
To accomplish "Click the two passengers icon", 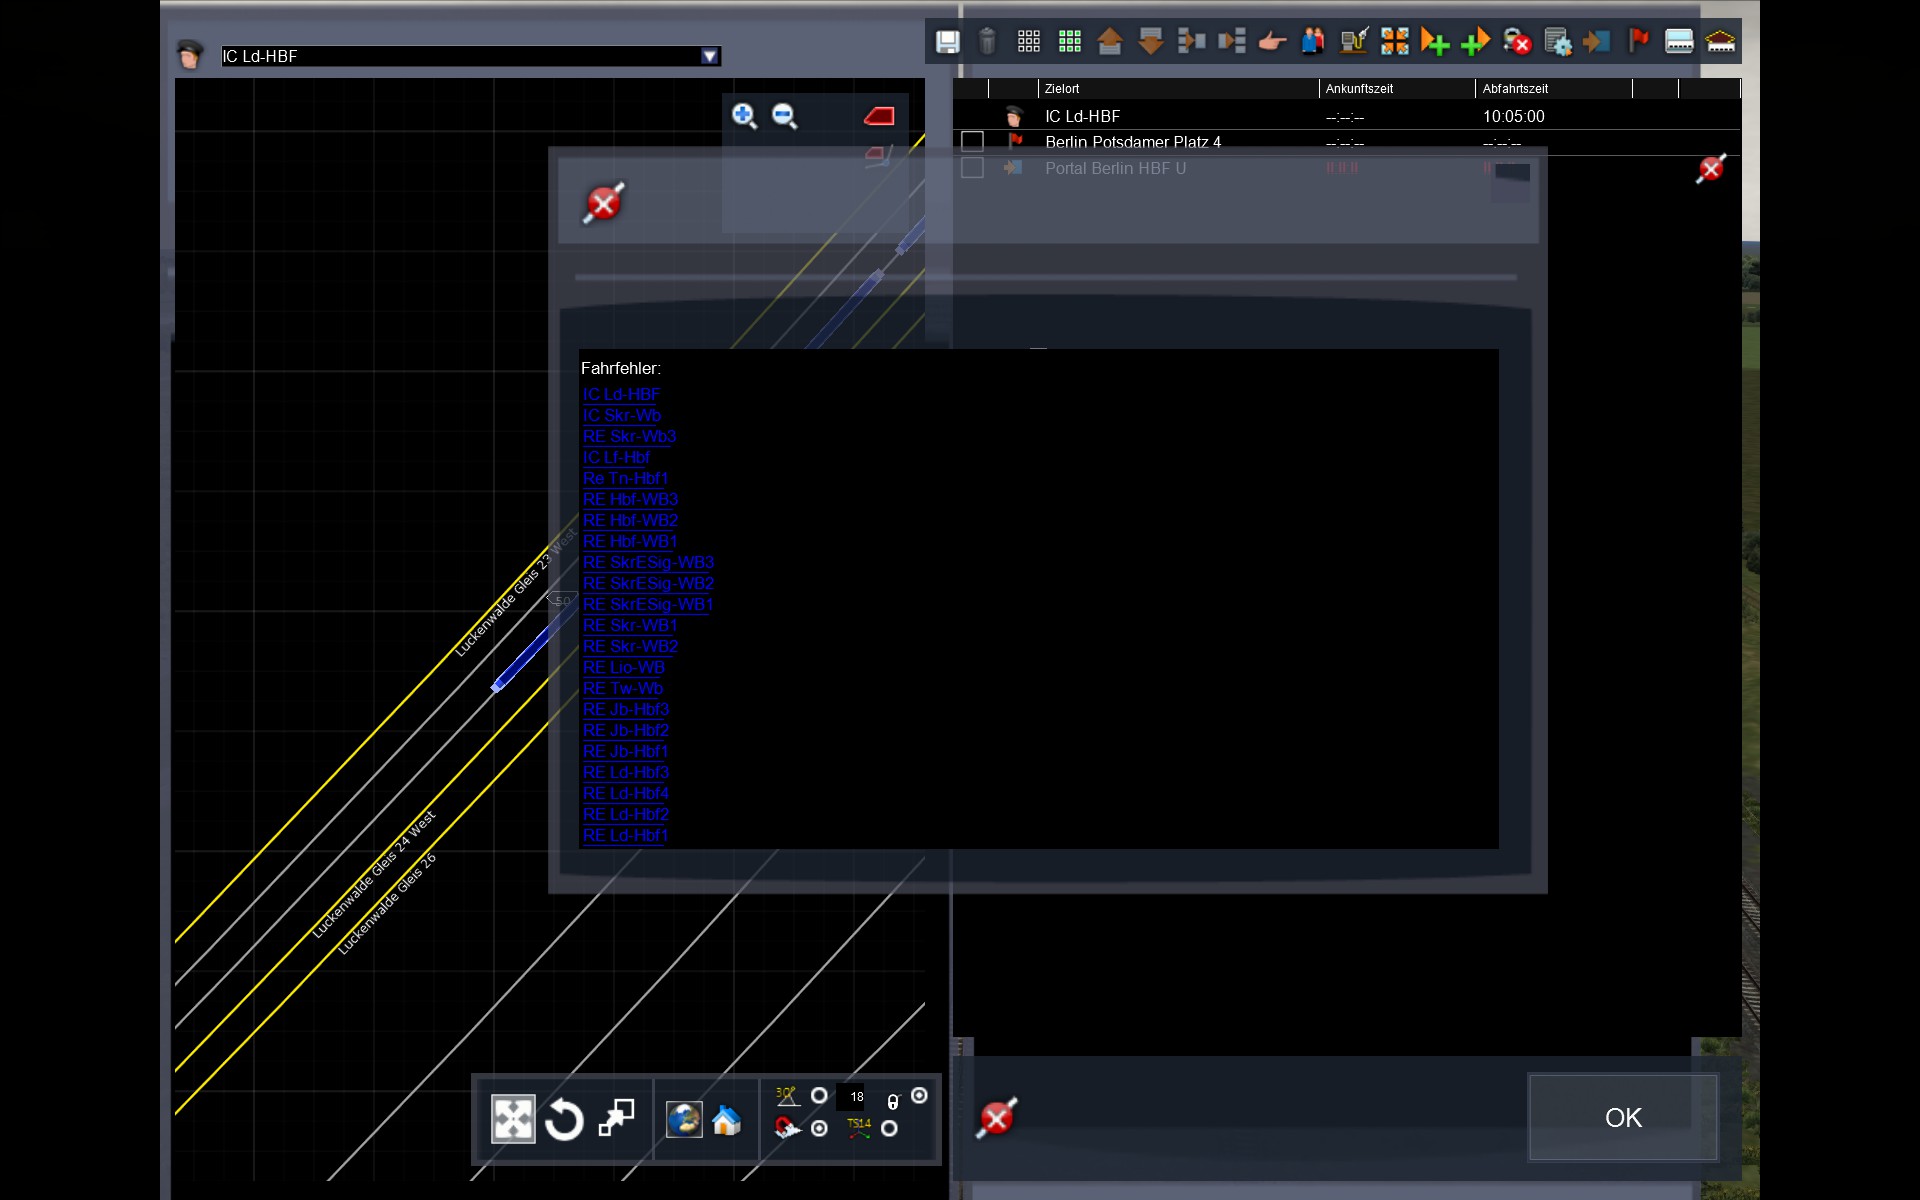I will click(1313, 41).
